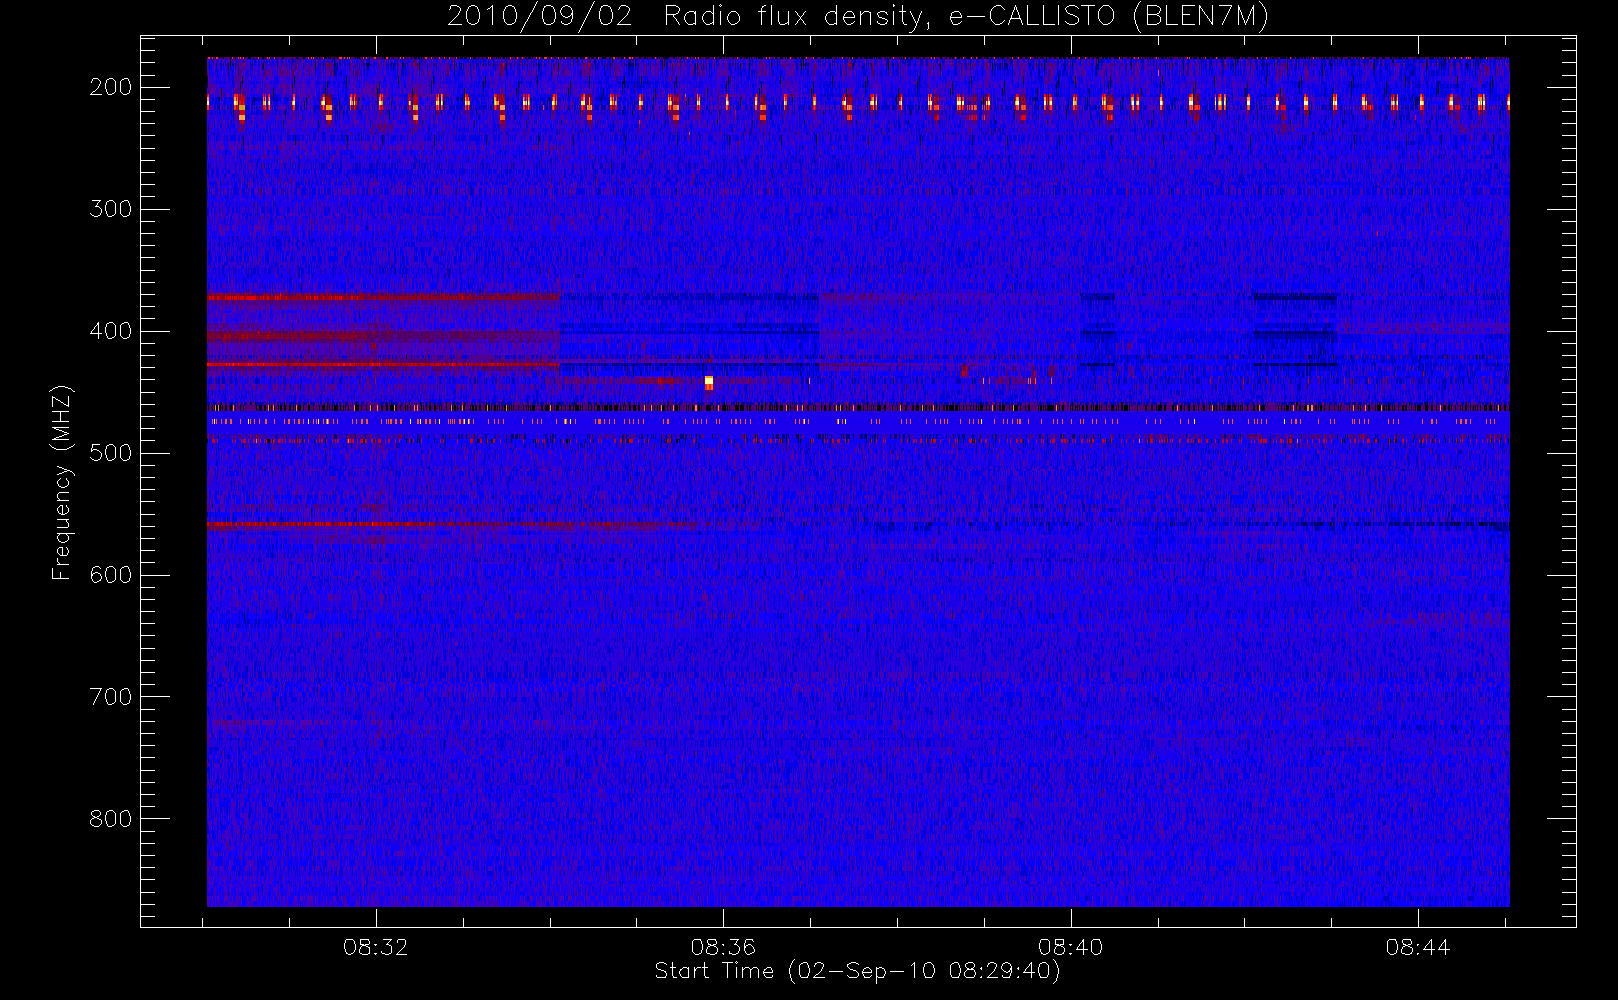Click the 08:32 time tick label
The height and width of the screenshot is (1000, 1618).
point(376,947)
